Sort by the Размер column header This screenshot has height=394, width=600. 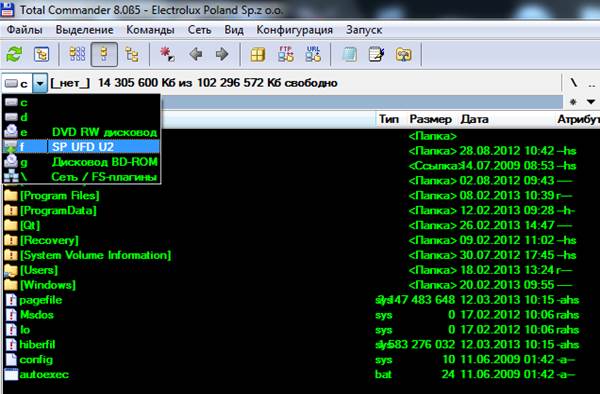pos(430,119)
